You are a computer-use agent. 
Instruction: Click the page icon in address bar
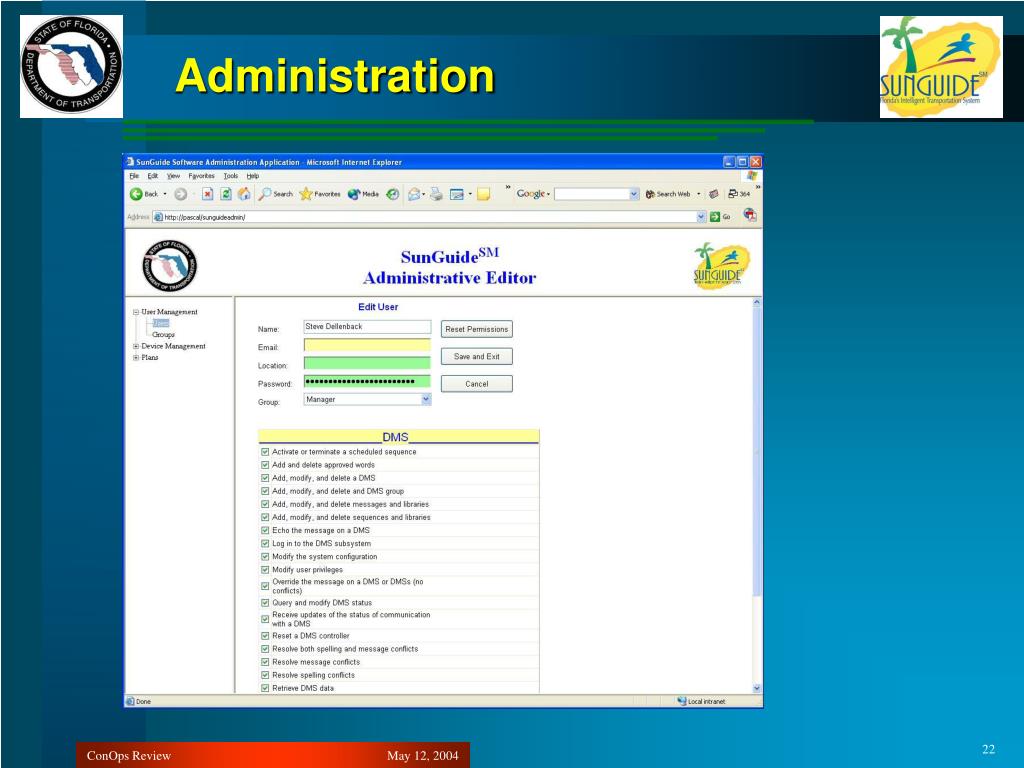[x=157, y=217]
